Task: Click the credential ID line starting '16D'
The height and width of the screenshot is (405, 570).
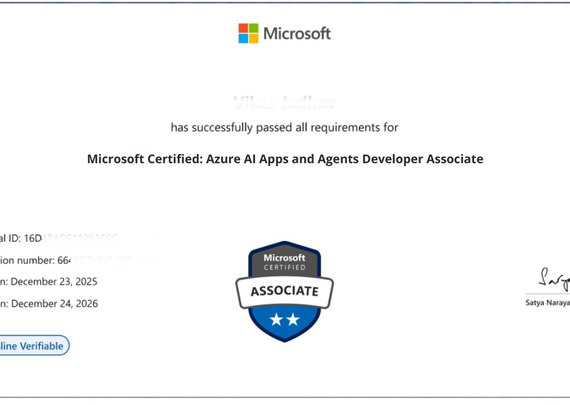Action: coord(58,238)
